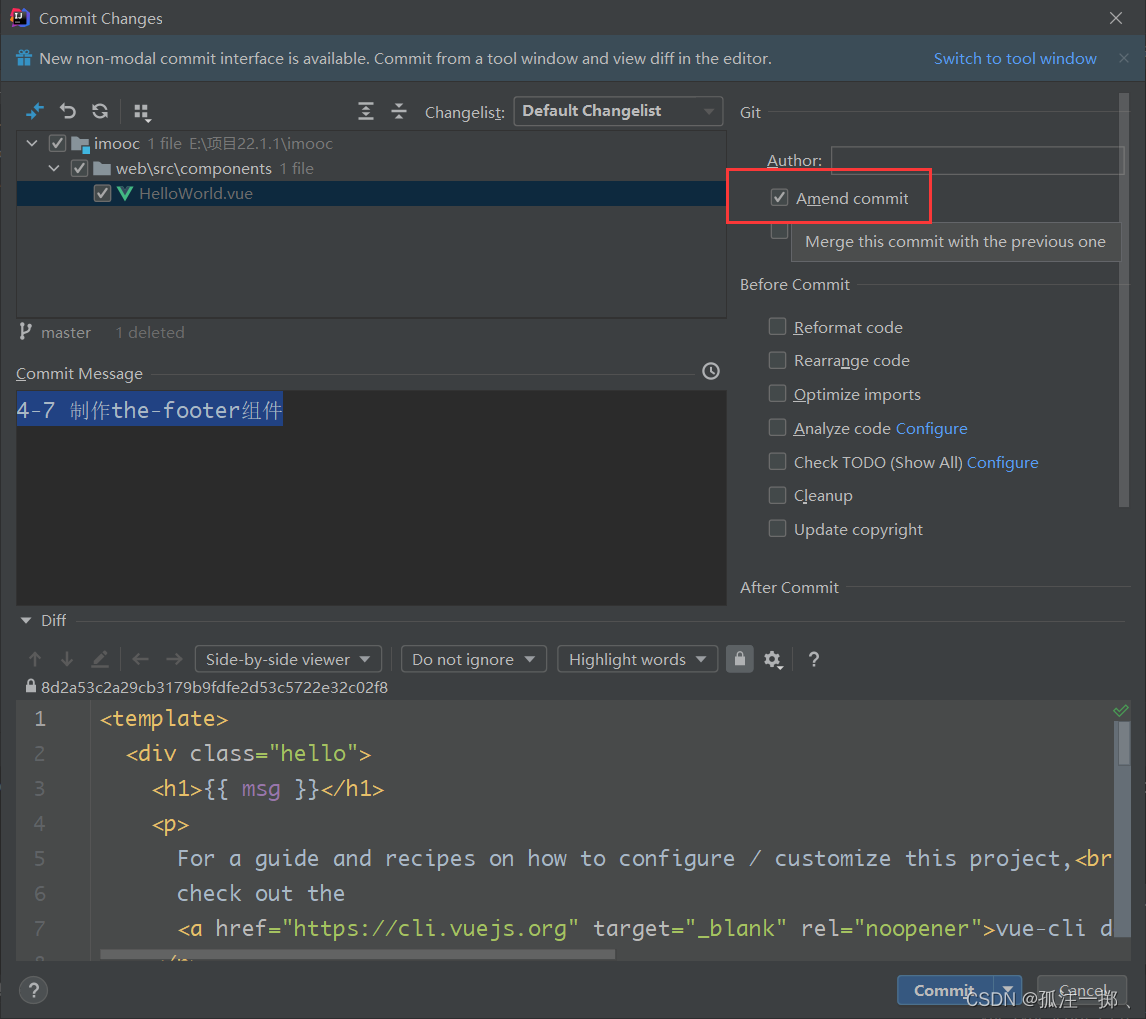Click the Collapse All tree icon
The image size is (1146, 1019).
click(x=398, y=111)
